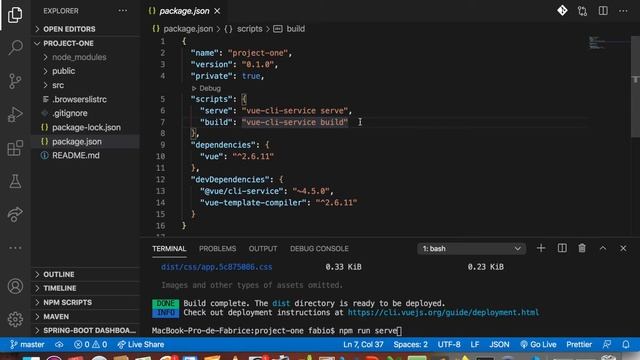The image size is (640, 360).
Task: Collapse the PROJECT-ONE folder section
Action: coord(85,43)
